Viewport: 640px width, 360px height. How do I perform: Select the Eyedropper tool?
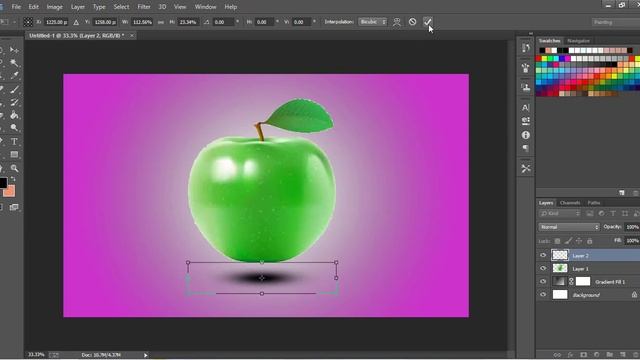(x=14, y=76)
